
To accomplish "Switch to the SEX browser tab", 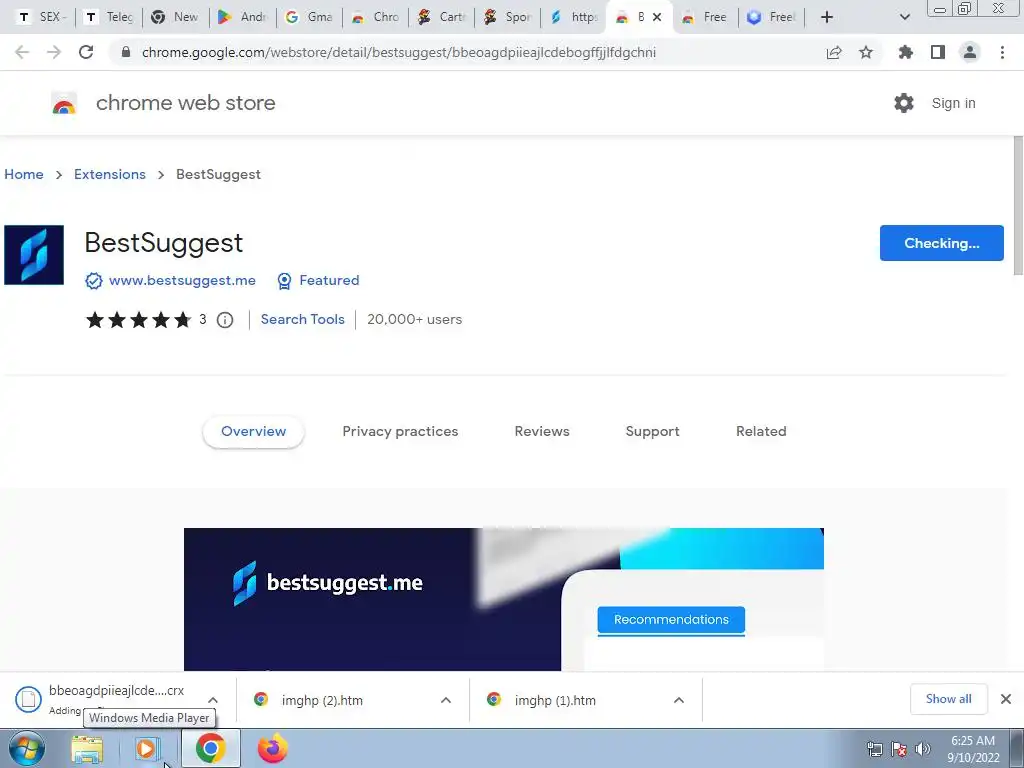I will [42, 17].
